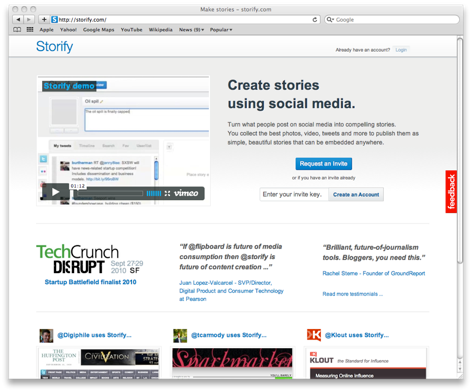Expand the Popular bookmarks dropdown
Image resolution: width=472 pixels, height=392 pixels.
[221, 30]
